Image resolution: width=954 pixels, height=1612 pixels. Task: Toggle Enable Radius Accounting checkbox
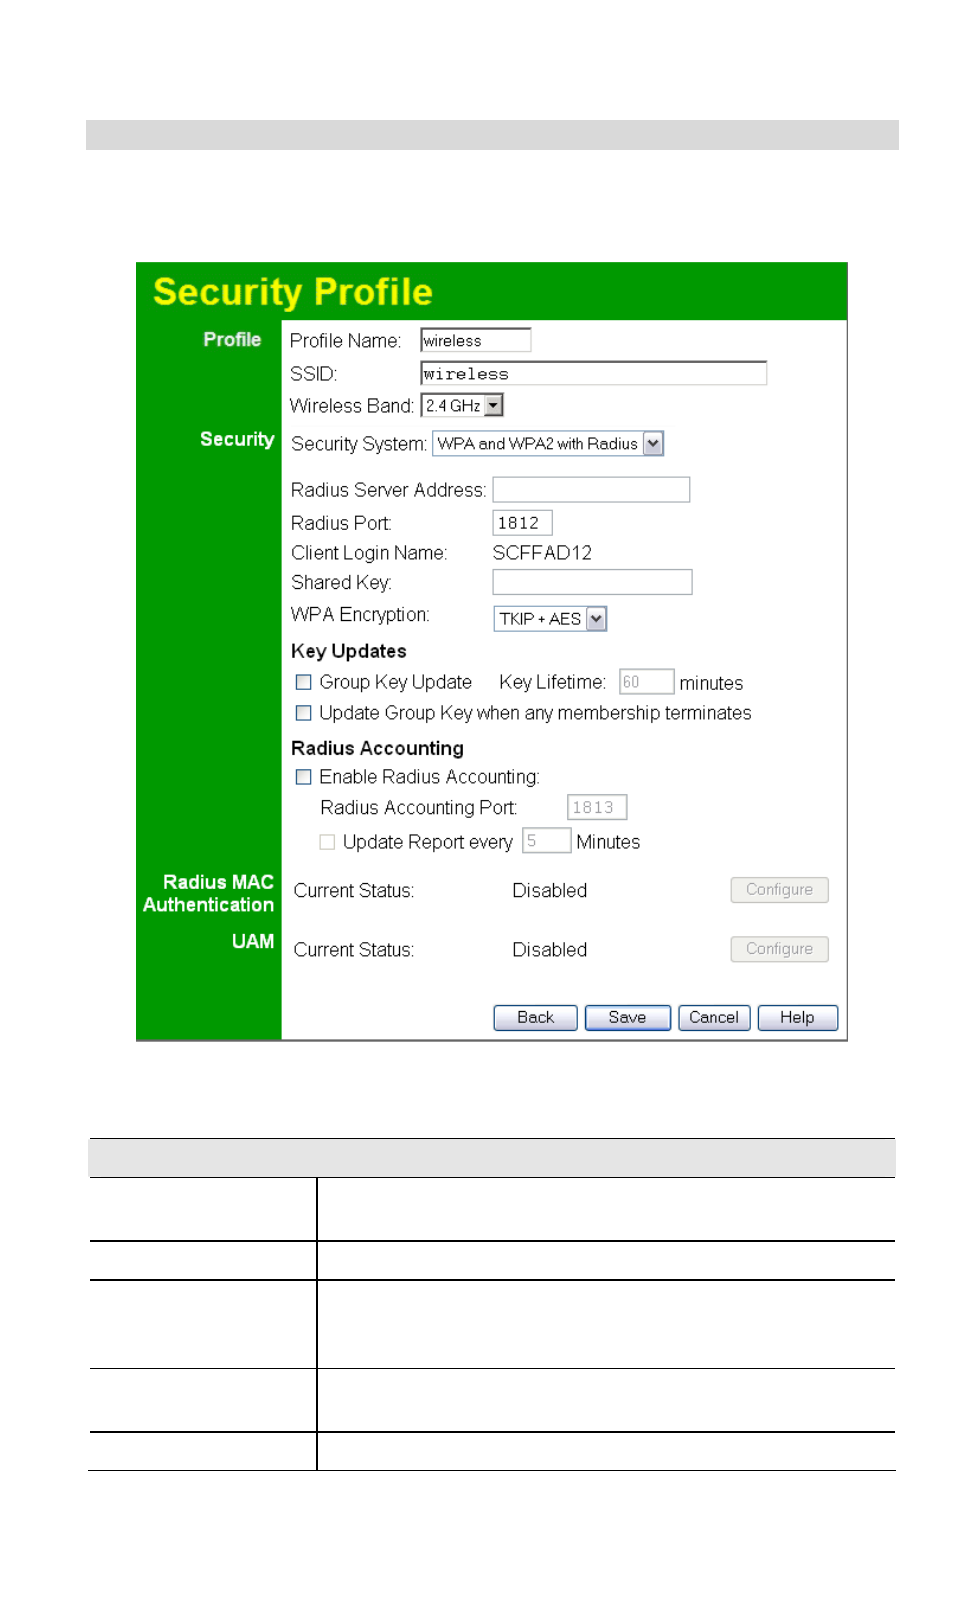(303, 777)
